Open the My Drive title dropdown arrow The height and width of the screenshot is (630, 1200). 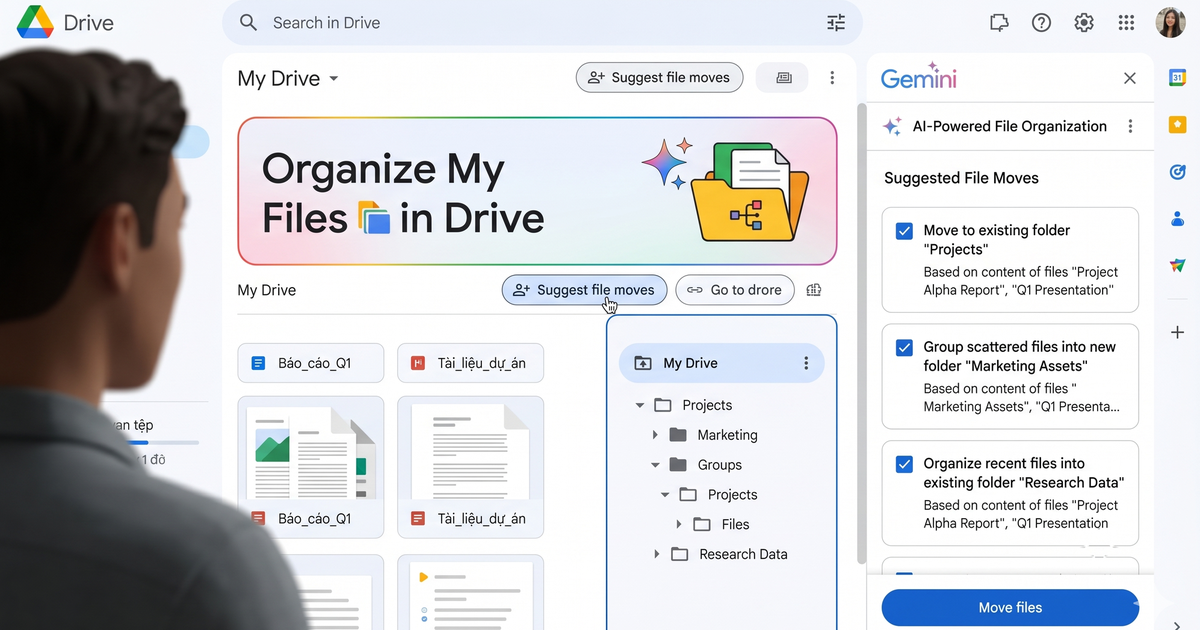[334, 79]
